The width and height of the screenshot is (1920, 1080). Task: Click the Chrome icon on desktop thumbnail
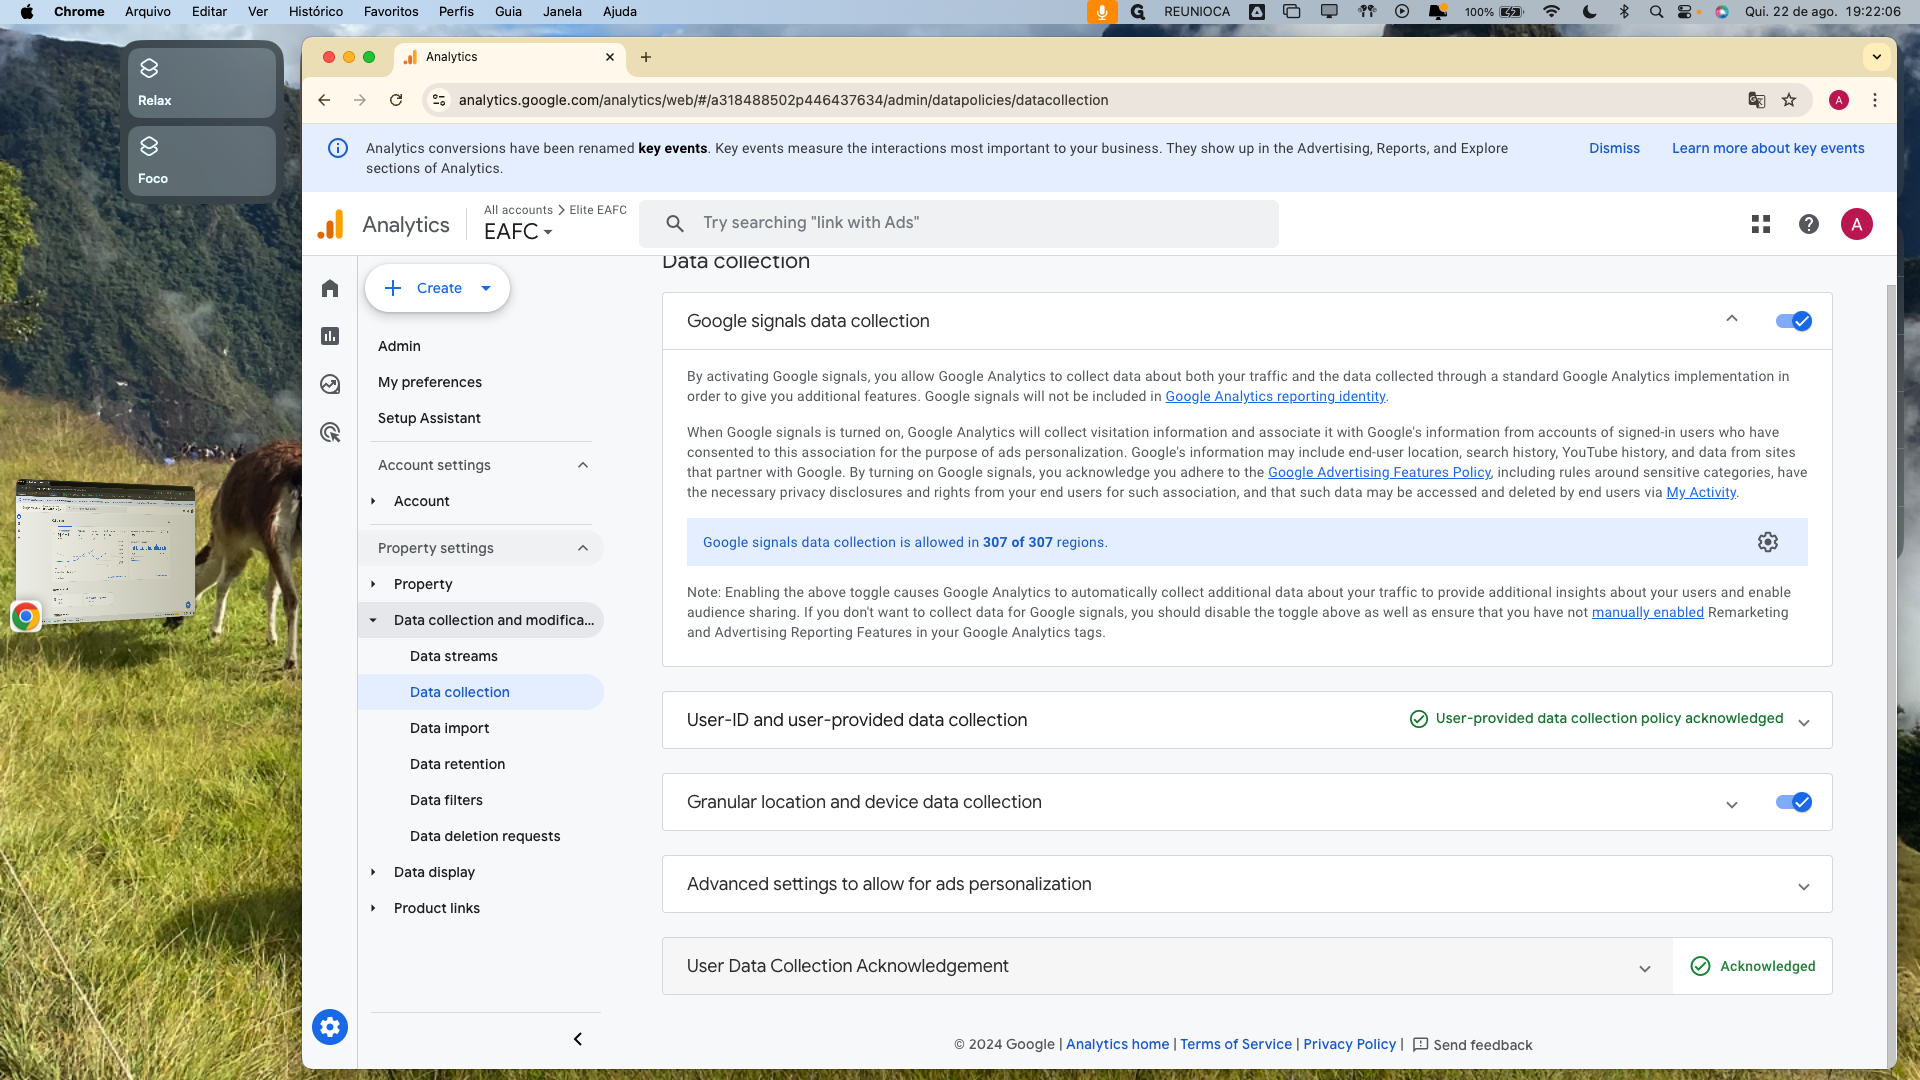[26, 616]
